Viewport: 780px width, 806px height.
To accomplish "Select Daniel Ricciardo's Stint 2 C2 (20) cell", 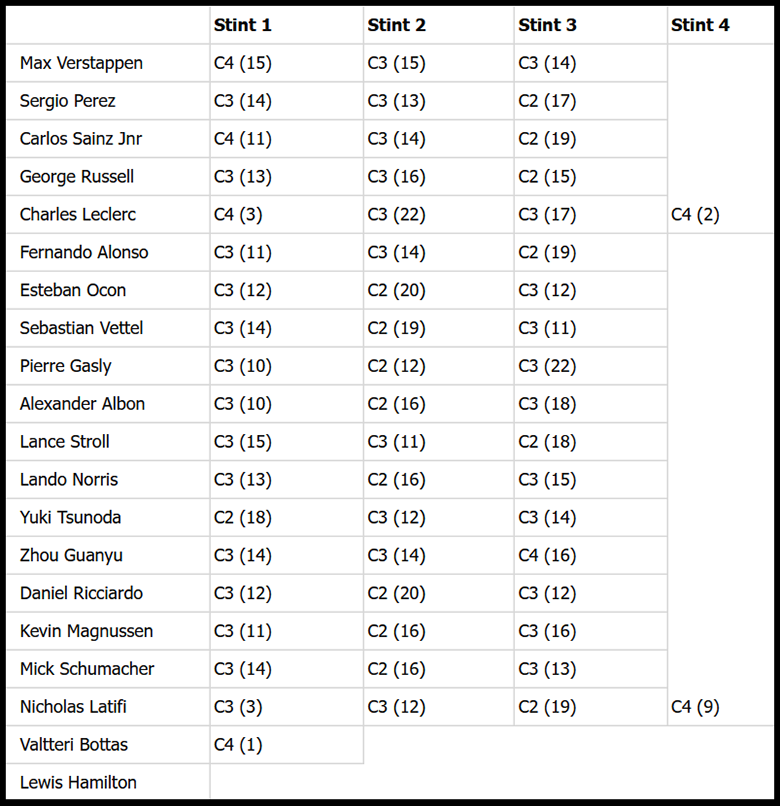I will click(x=439, y=593).
